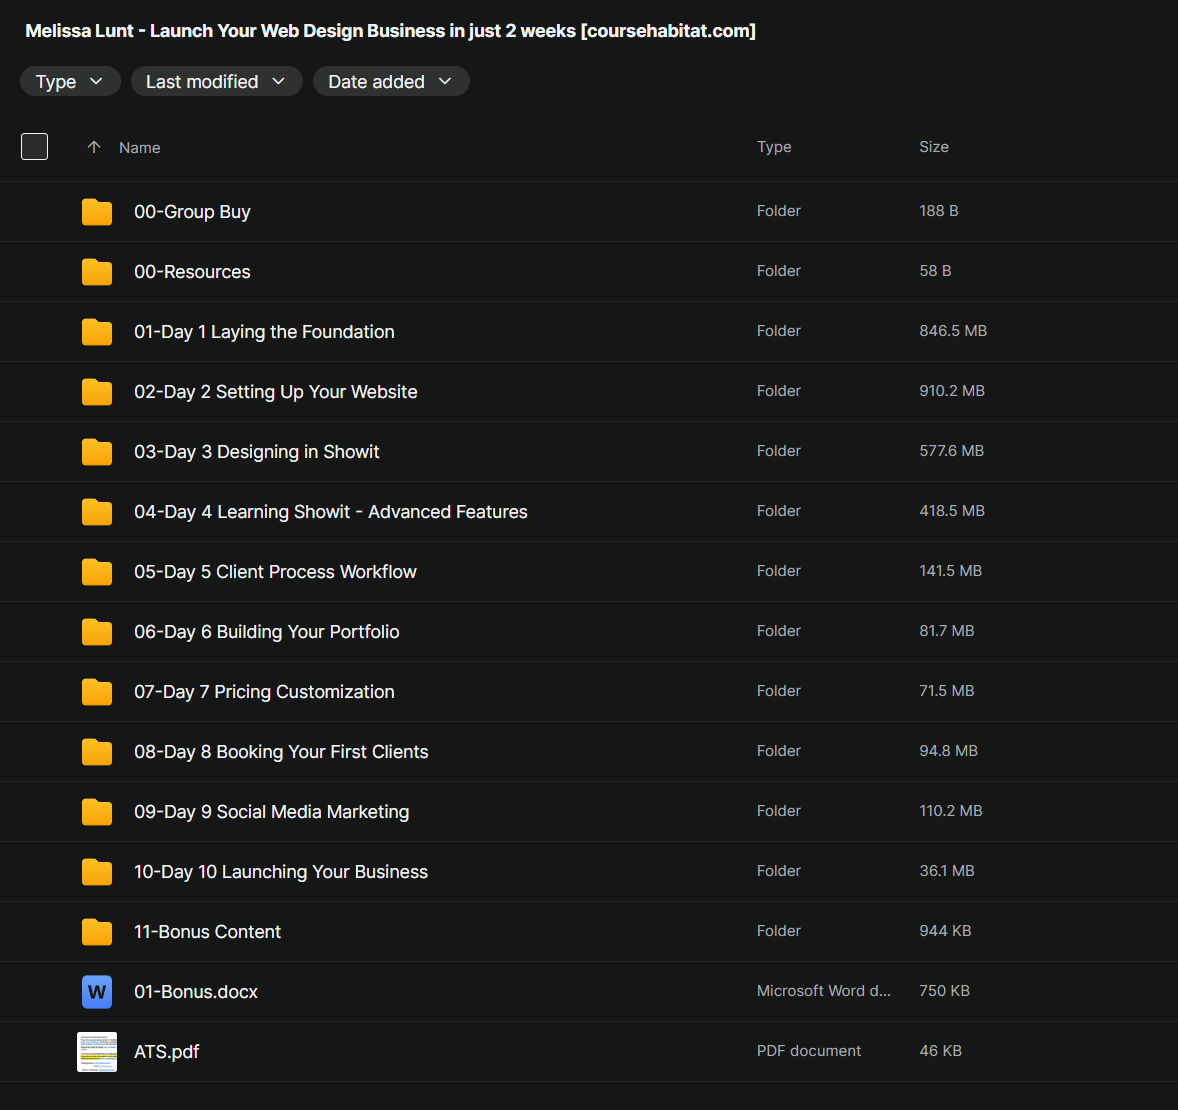Select 06-Day 6 Building Your Portfolio
Image resolution: width=1178 pixels, height=1110 pixels.
(267, 632)
